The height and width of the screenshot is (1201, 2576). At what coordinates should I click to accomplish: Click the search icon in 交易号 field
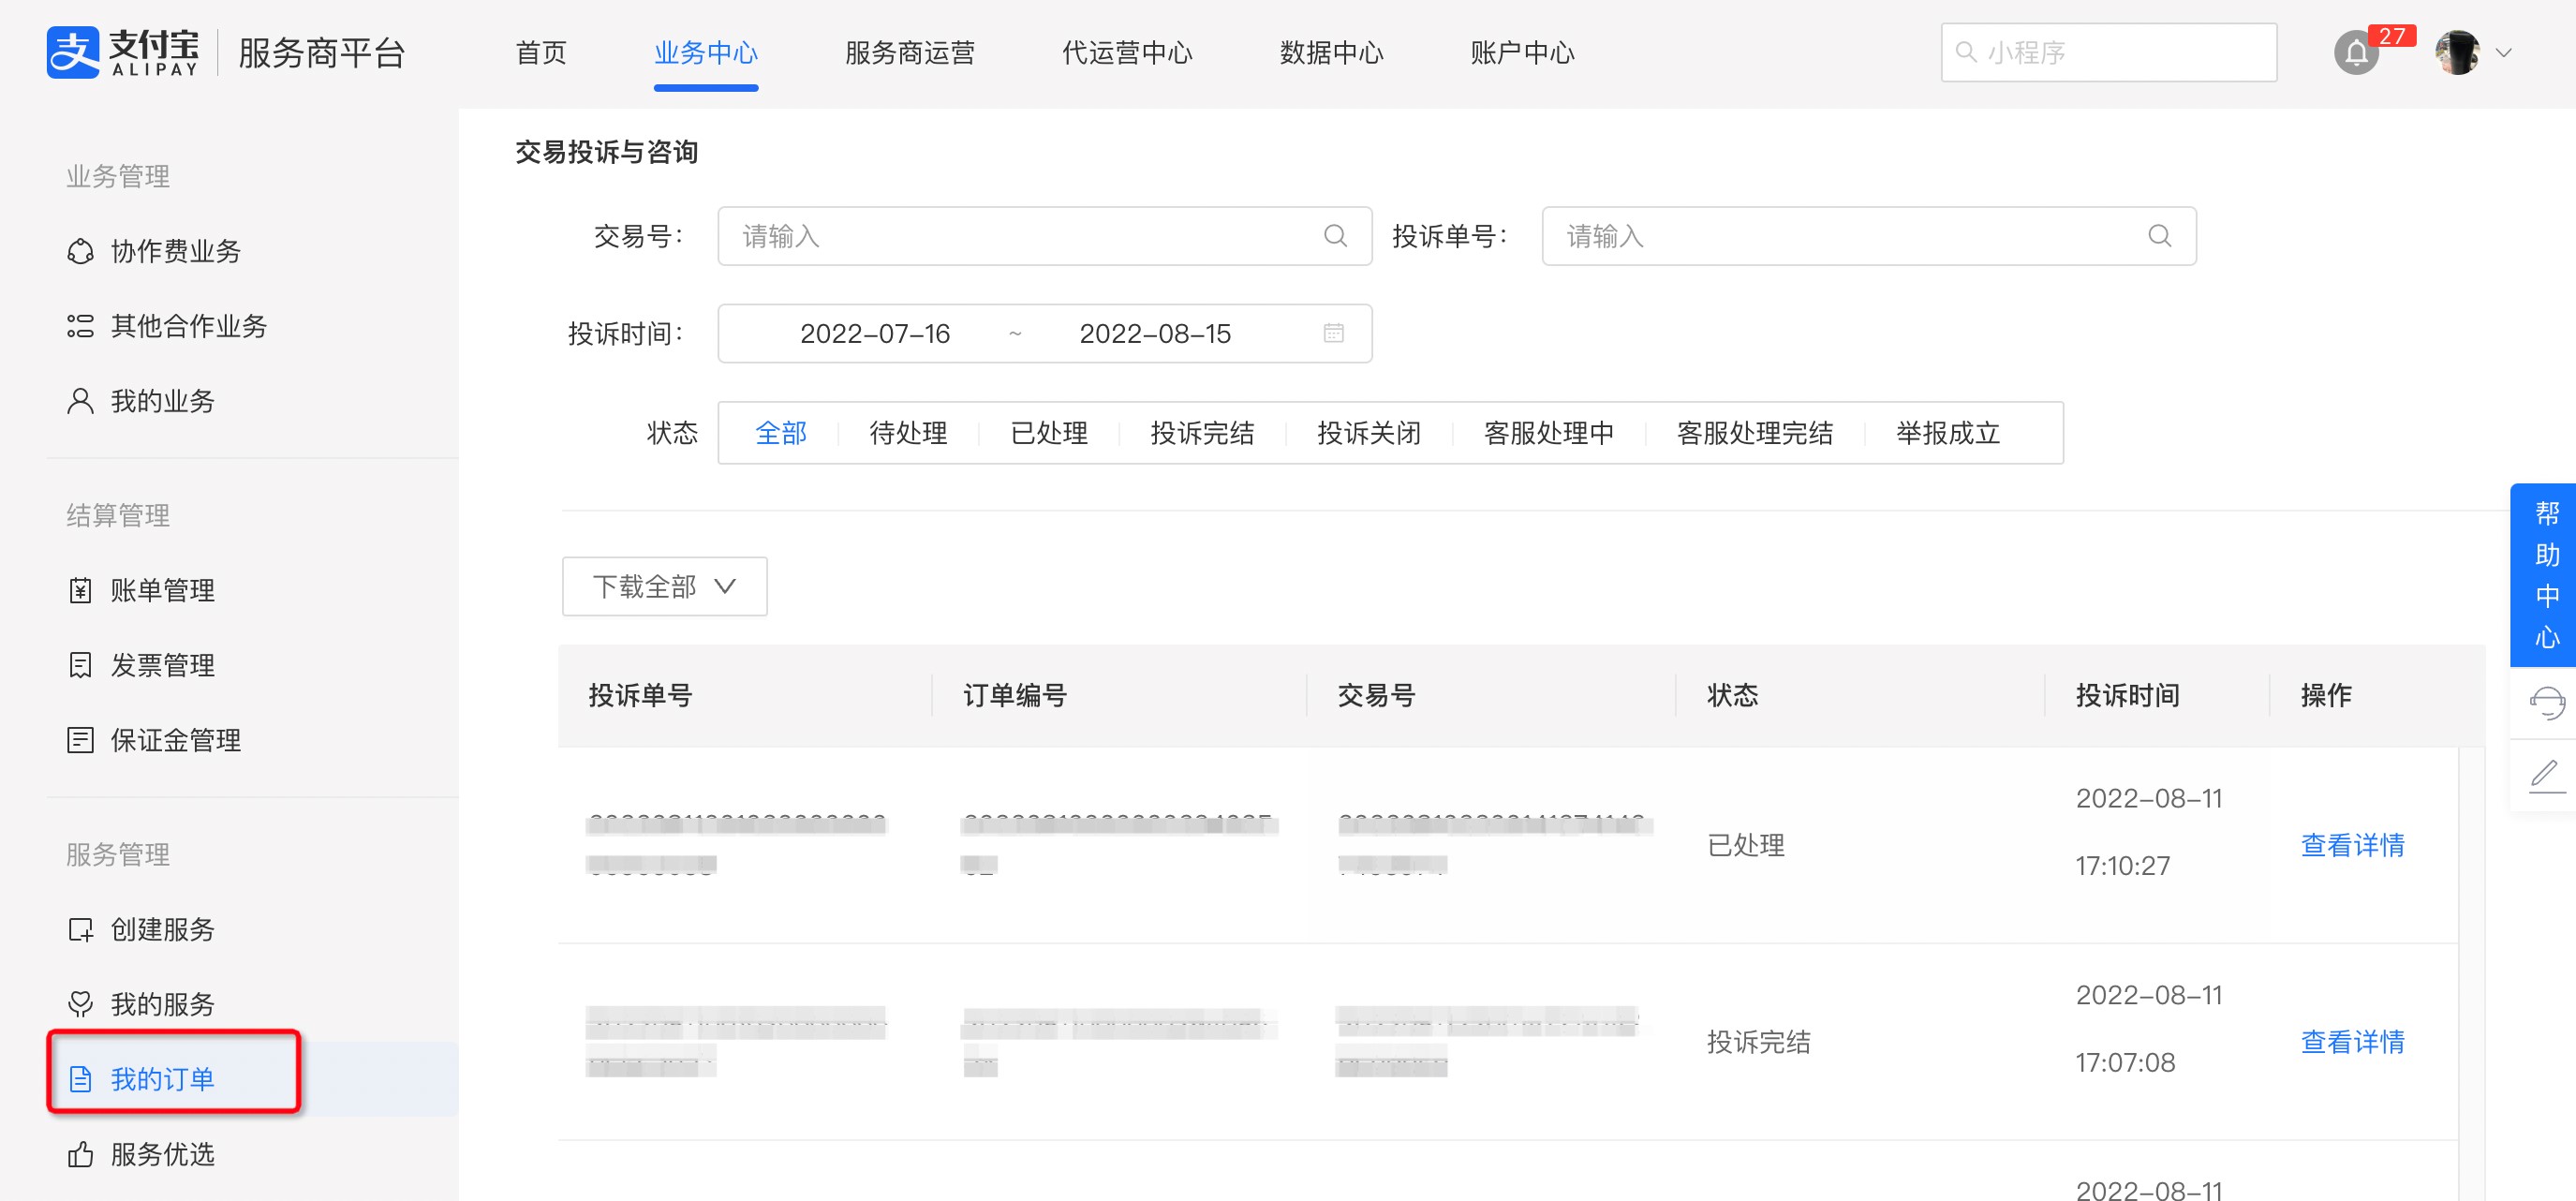point(1335,236)
